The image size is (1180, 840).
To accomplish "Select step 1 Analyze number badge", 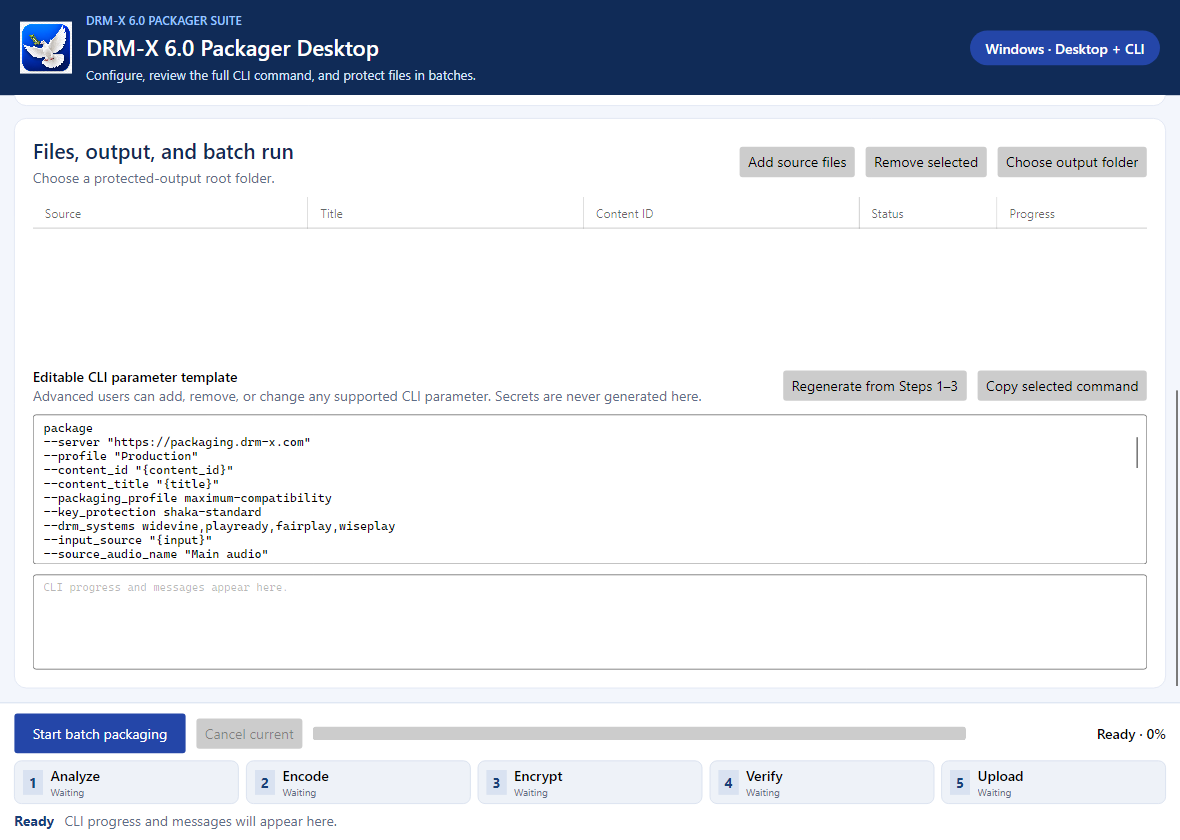I will pyautogui.click(x=32, y=783).
